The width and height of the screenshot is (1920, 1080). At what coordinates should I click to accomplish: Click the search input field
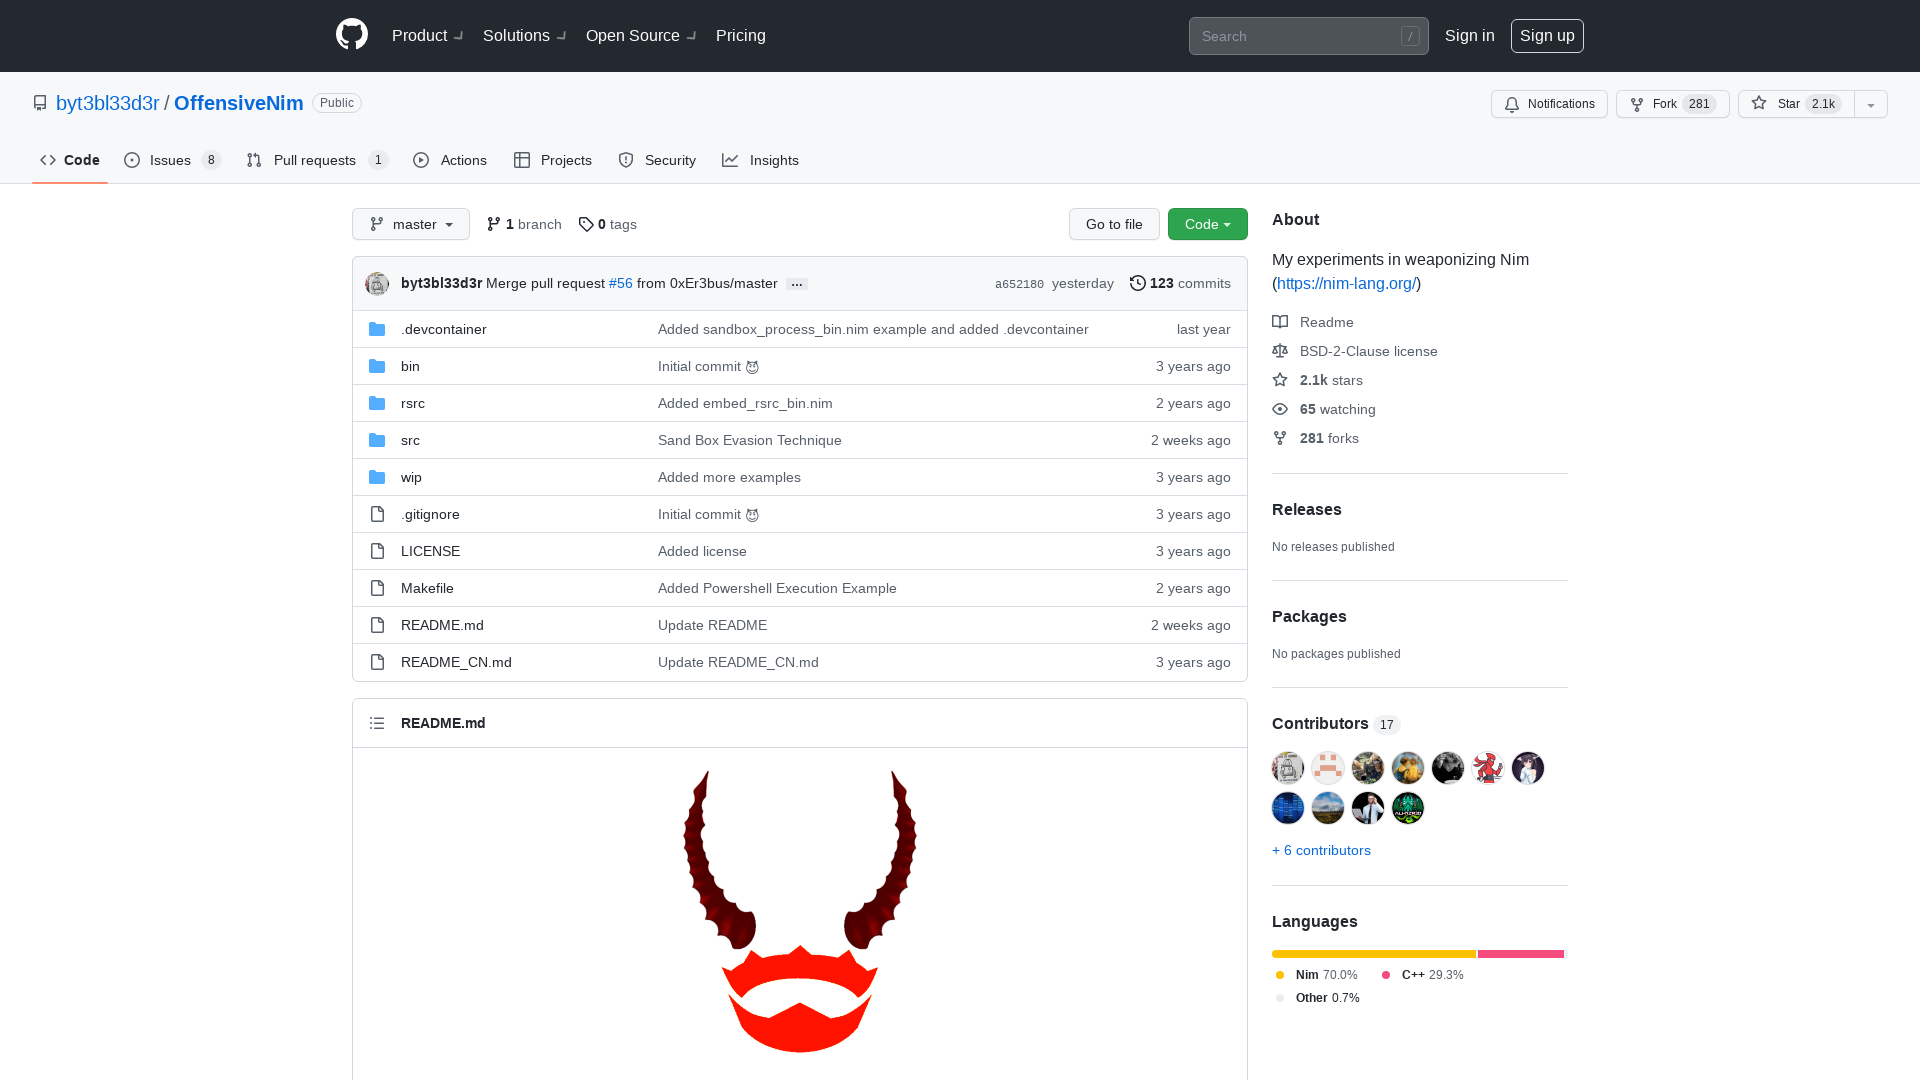1309,36
